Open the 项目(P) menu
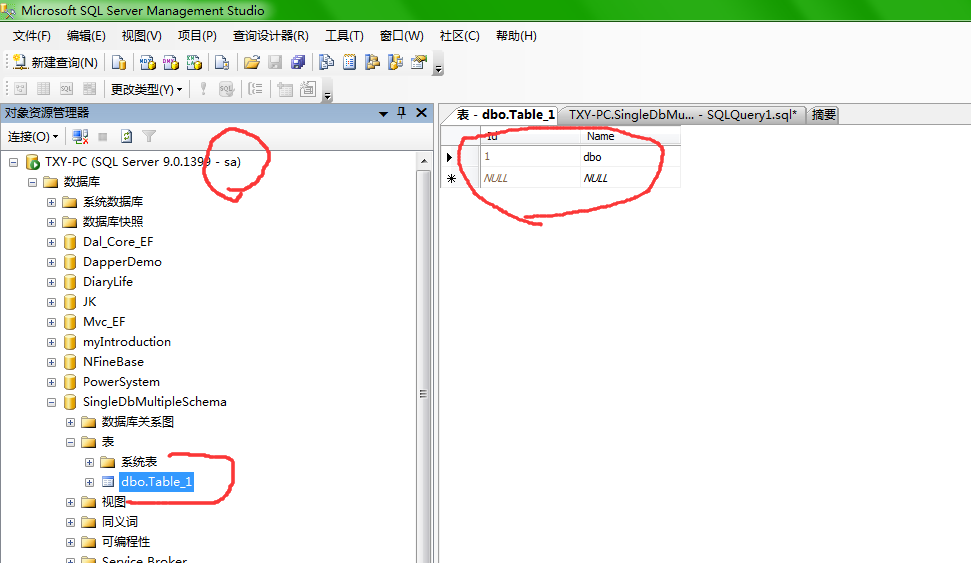Screen dimensions: 971x563 point(198,36)
